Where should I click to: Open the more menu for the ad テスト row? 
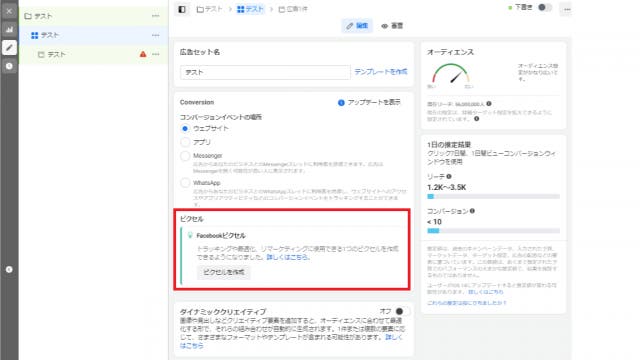click(156, 54)
